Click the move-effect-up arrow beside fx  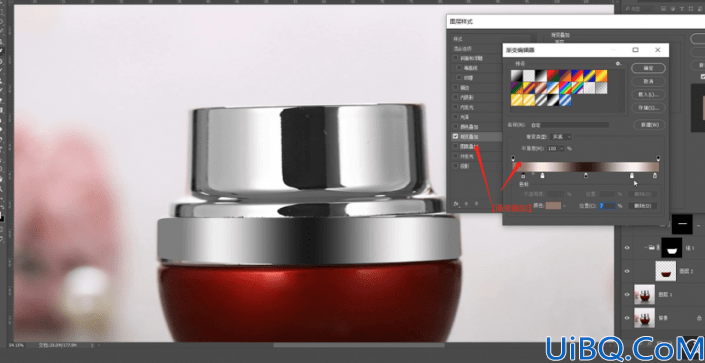(466, 204)
